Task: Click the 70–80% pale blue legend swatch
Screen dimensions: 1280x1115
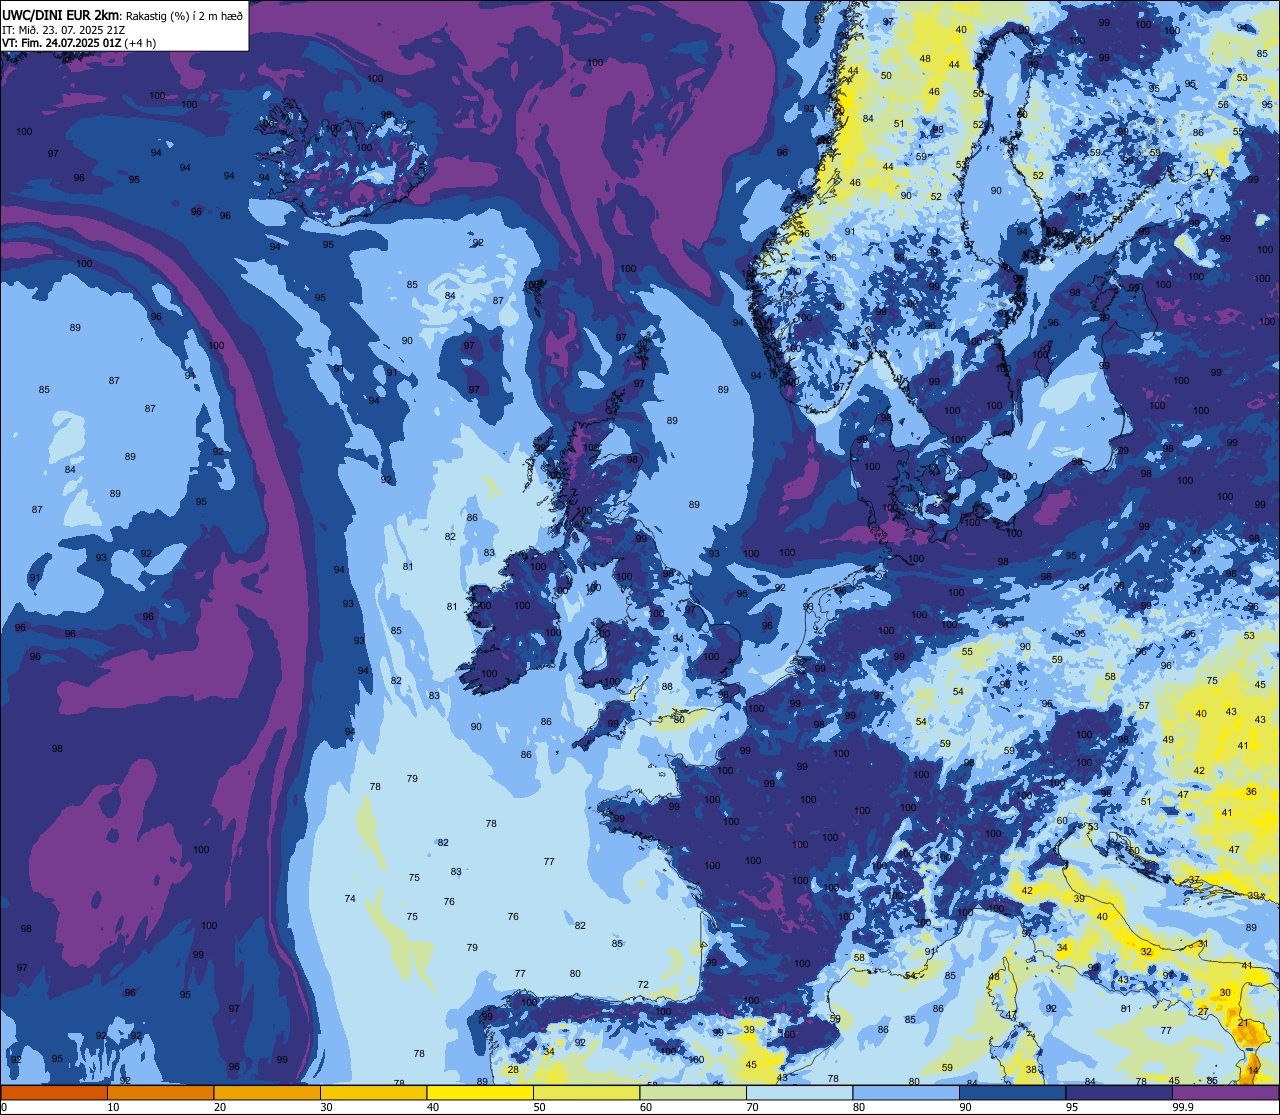Action: point(799,1093)
